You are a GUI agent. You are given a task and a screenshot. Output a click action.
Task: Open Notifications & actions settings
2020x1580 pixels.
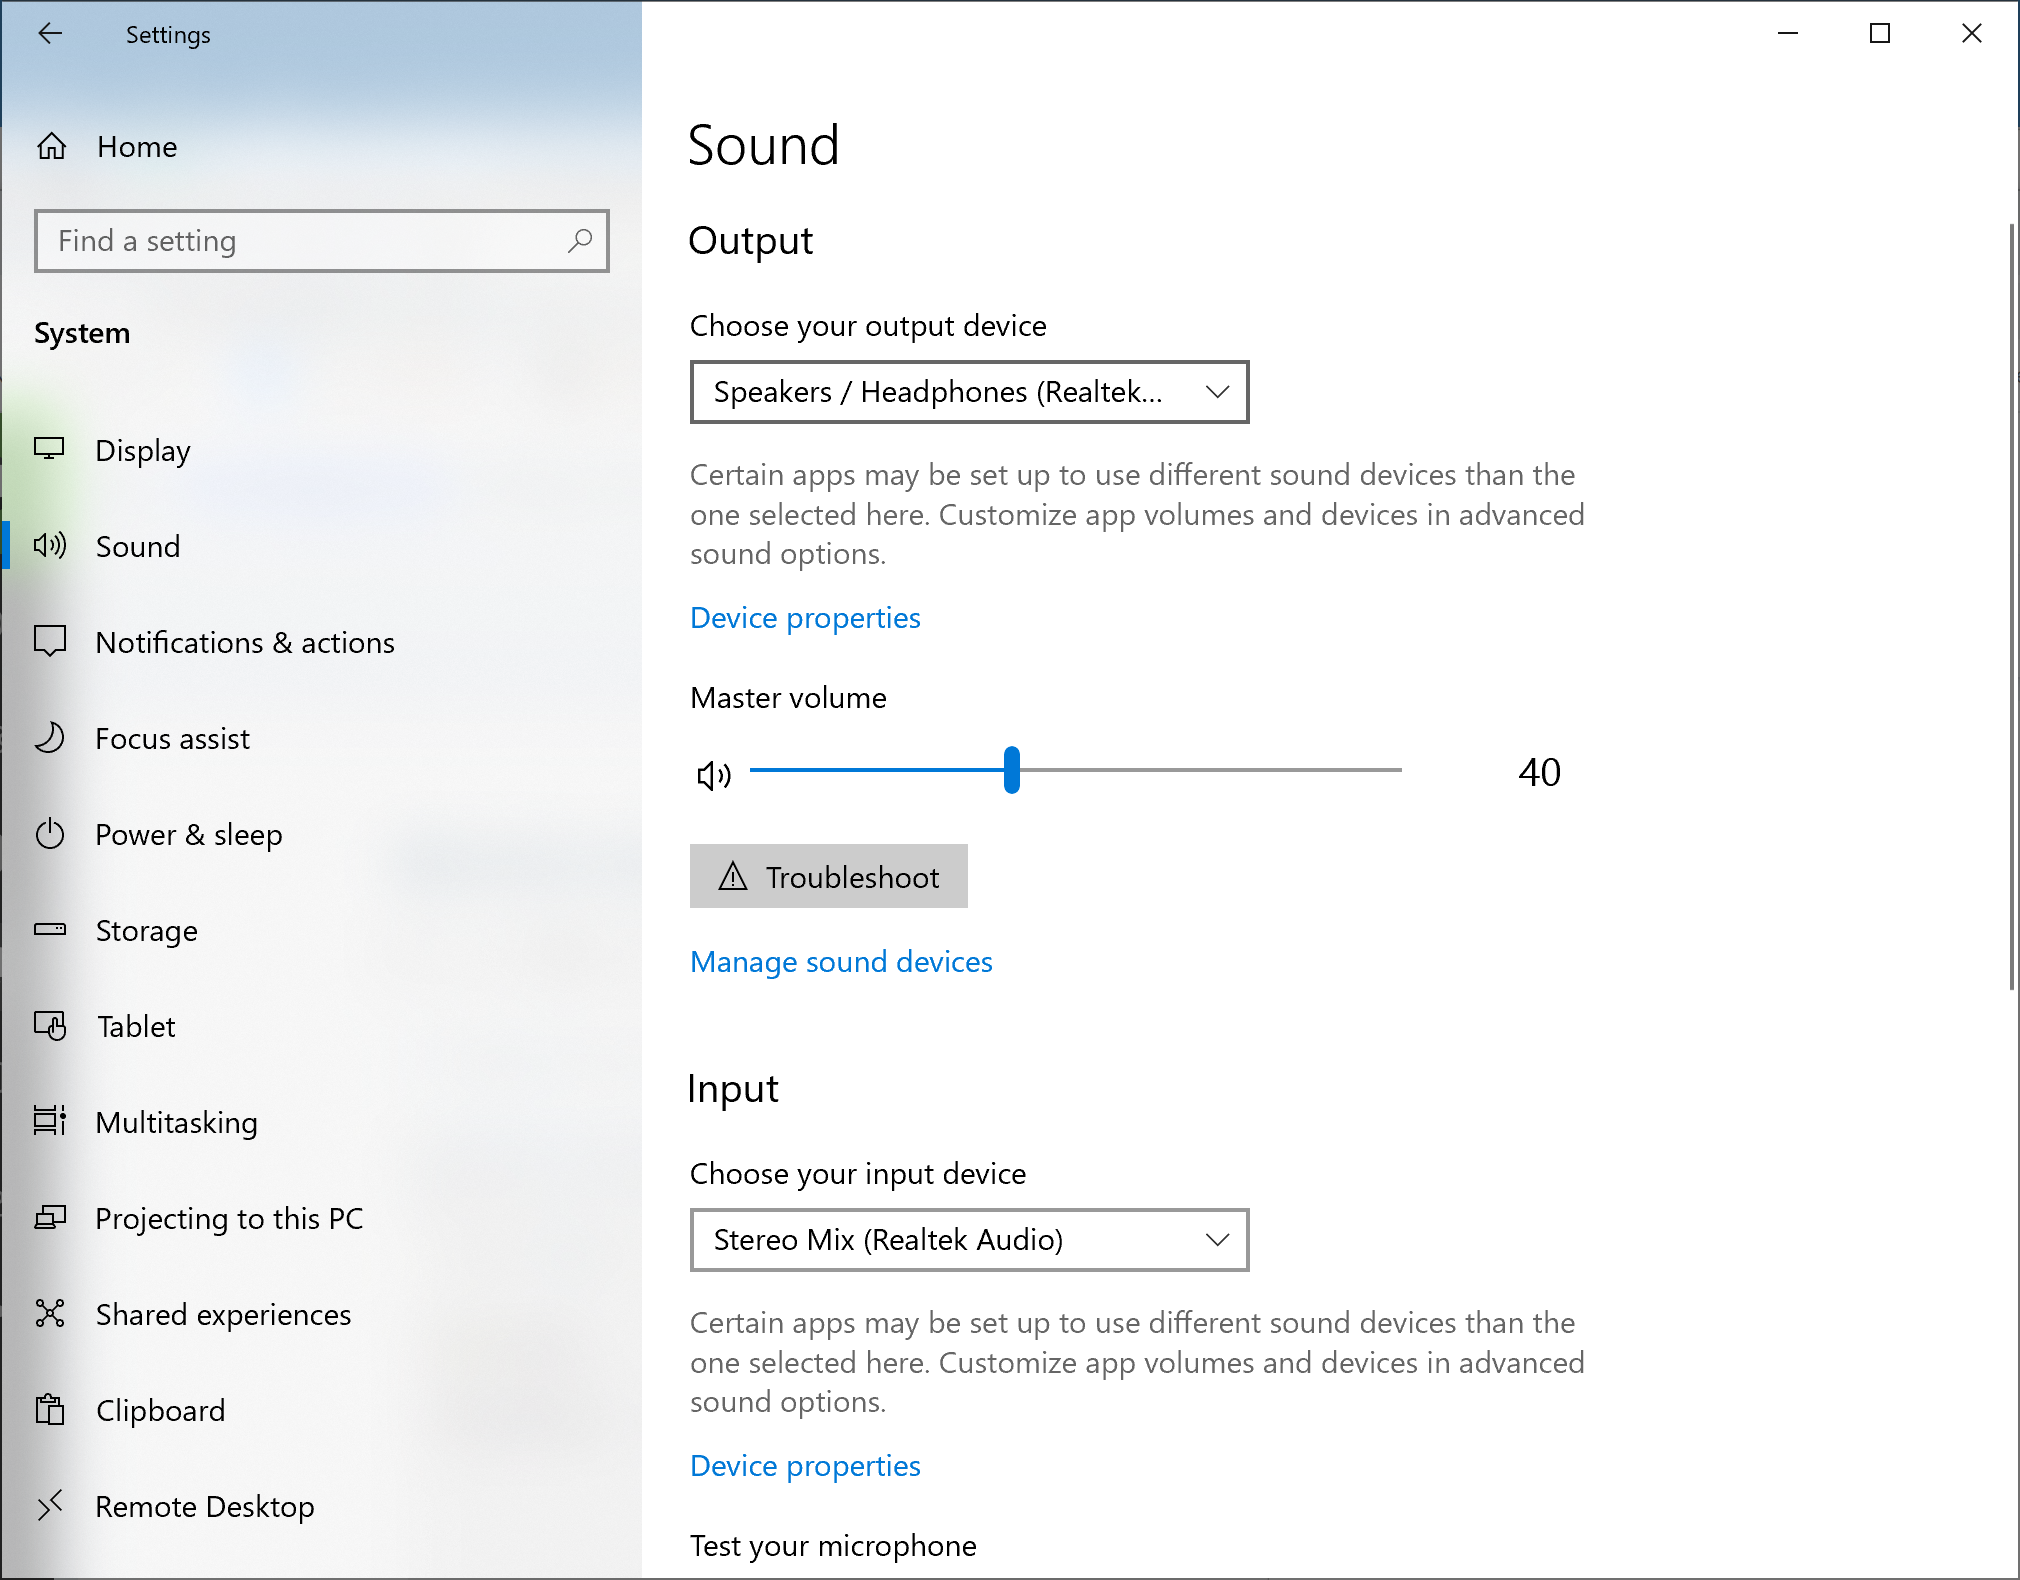point(244,642)
